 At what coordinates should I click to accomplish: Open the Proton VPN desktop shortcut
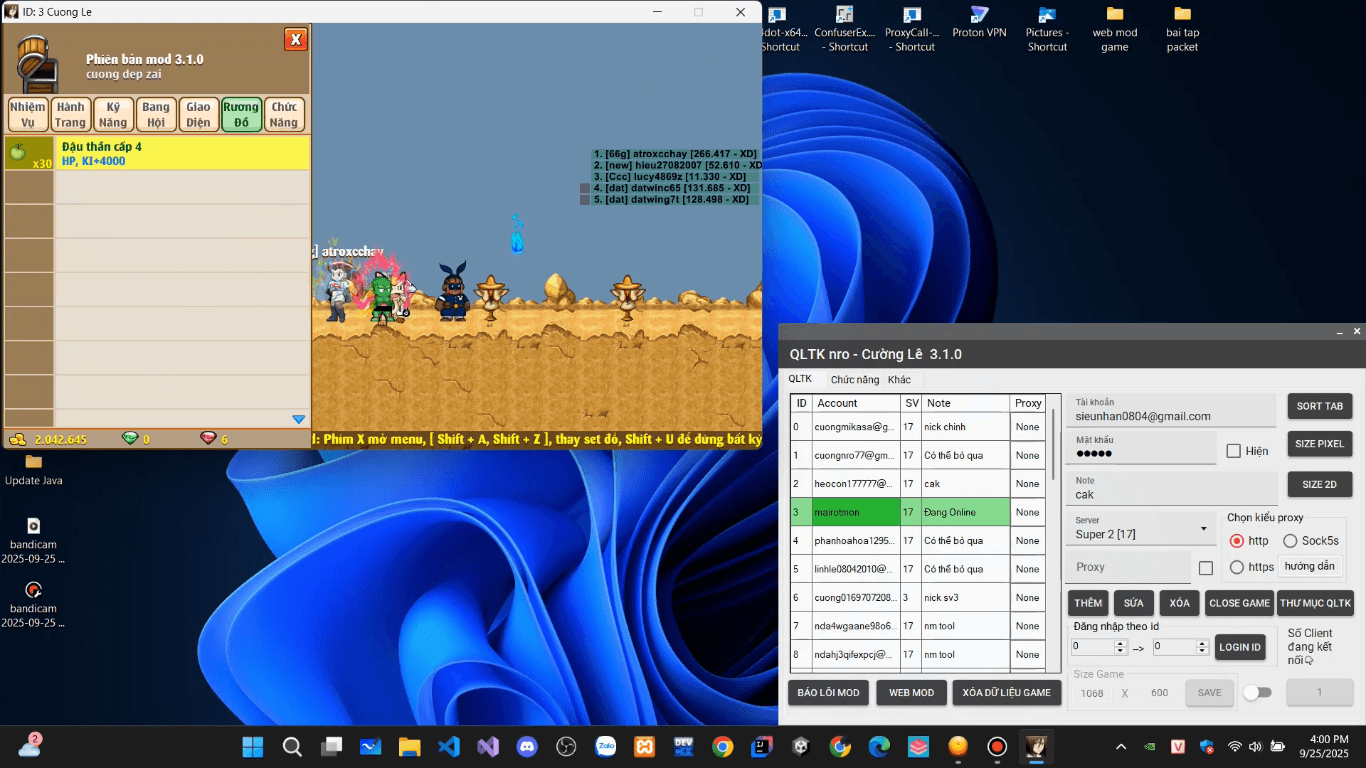979,24
